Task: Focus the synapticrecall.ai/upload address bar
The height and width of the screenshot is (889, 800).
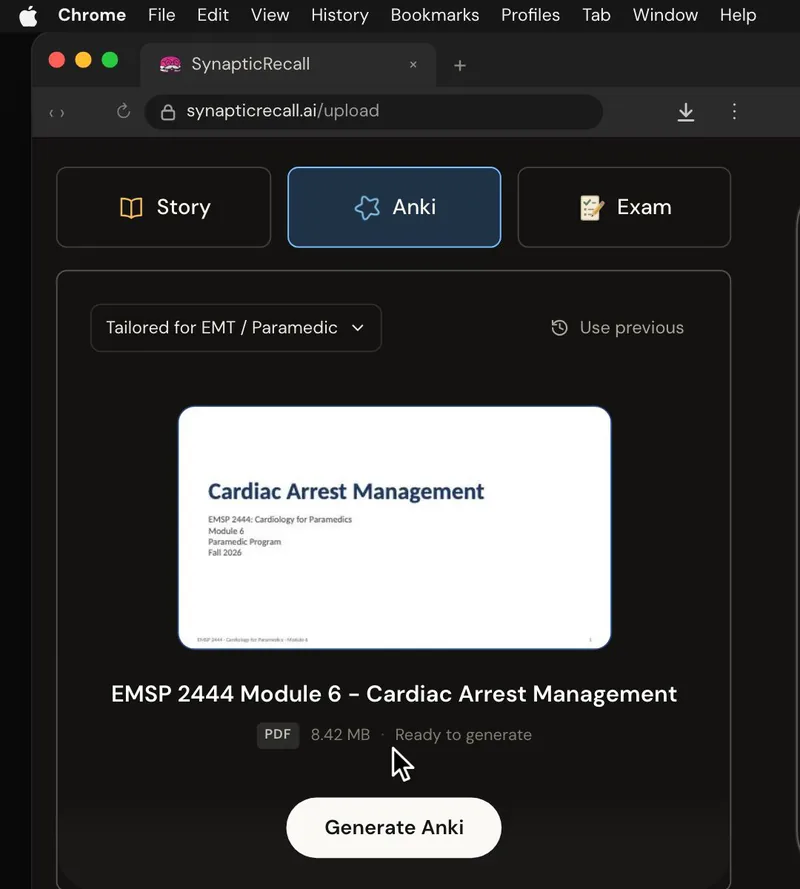Action: click(374, 112)
